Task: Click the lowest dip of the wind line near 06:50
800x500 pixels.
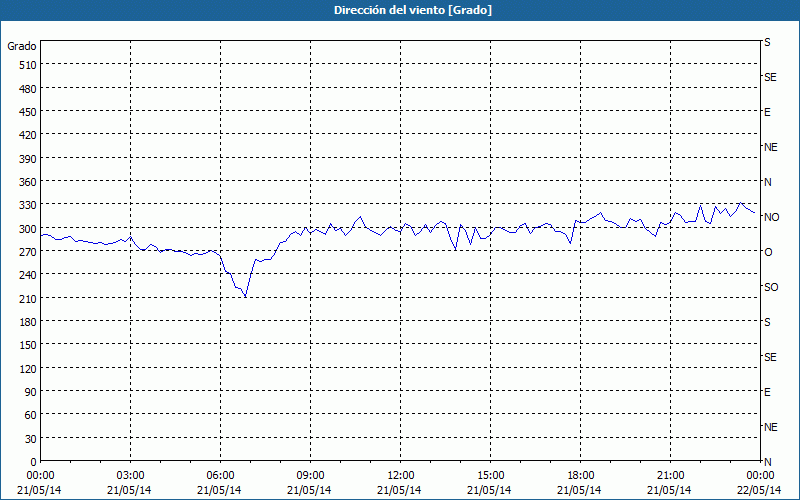Action: pos(245,296)
